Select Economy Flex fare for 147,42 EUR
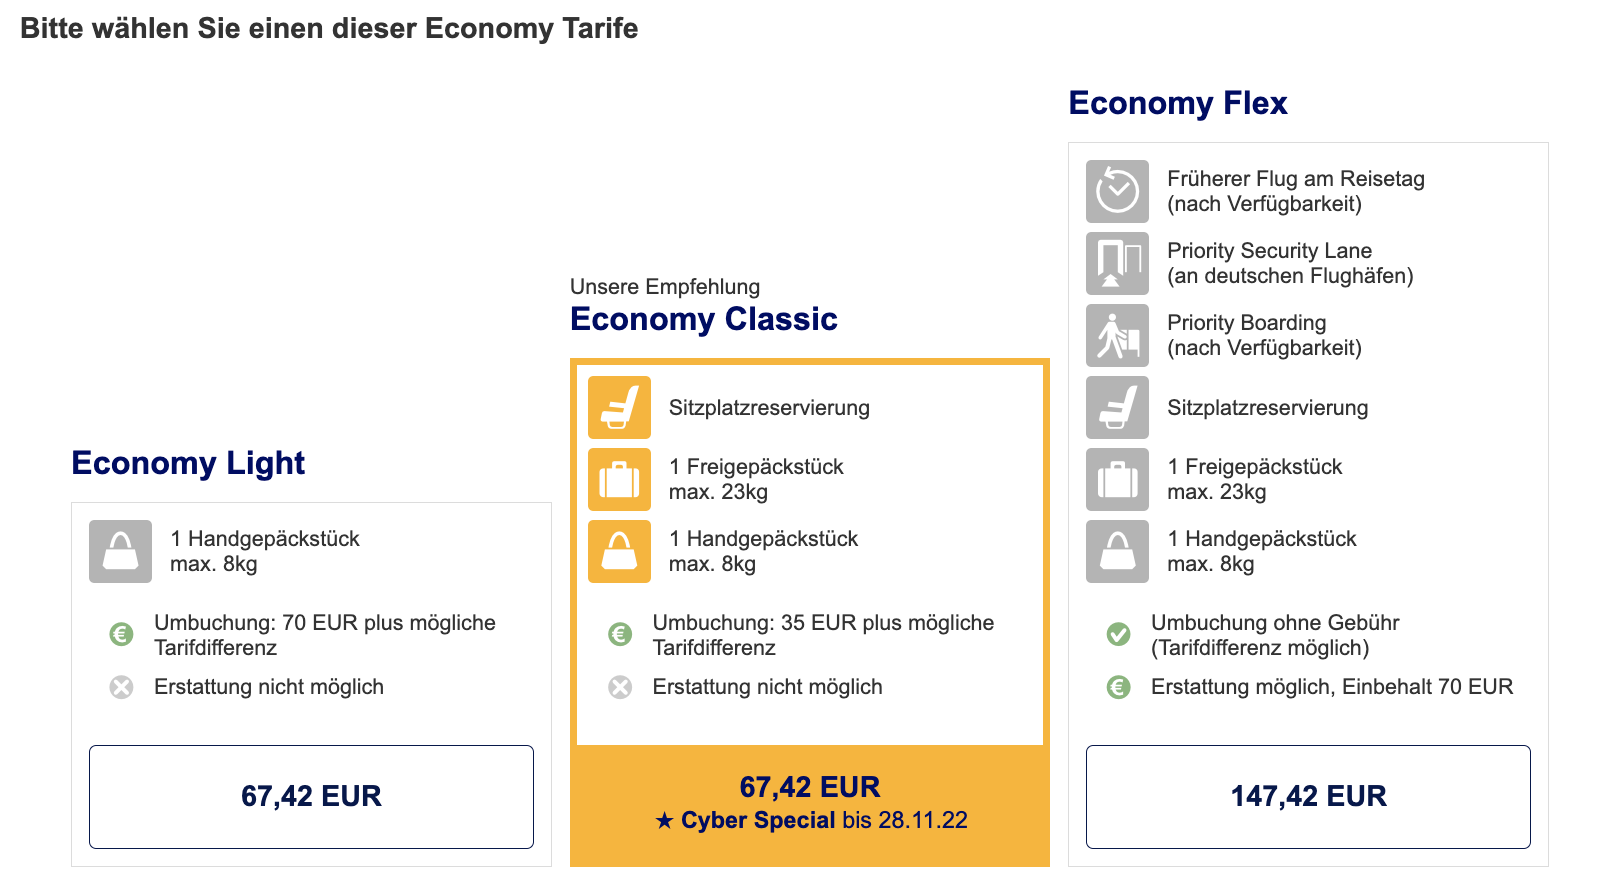The width and height of the screenshot is (1604, 888). [1308, 796]
